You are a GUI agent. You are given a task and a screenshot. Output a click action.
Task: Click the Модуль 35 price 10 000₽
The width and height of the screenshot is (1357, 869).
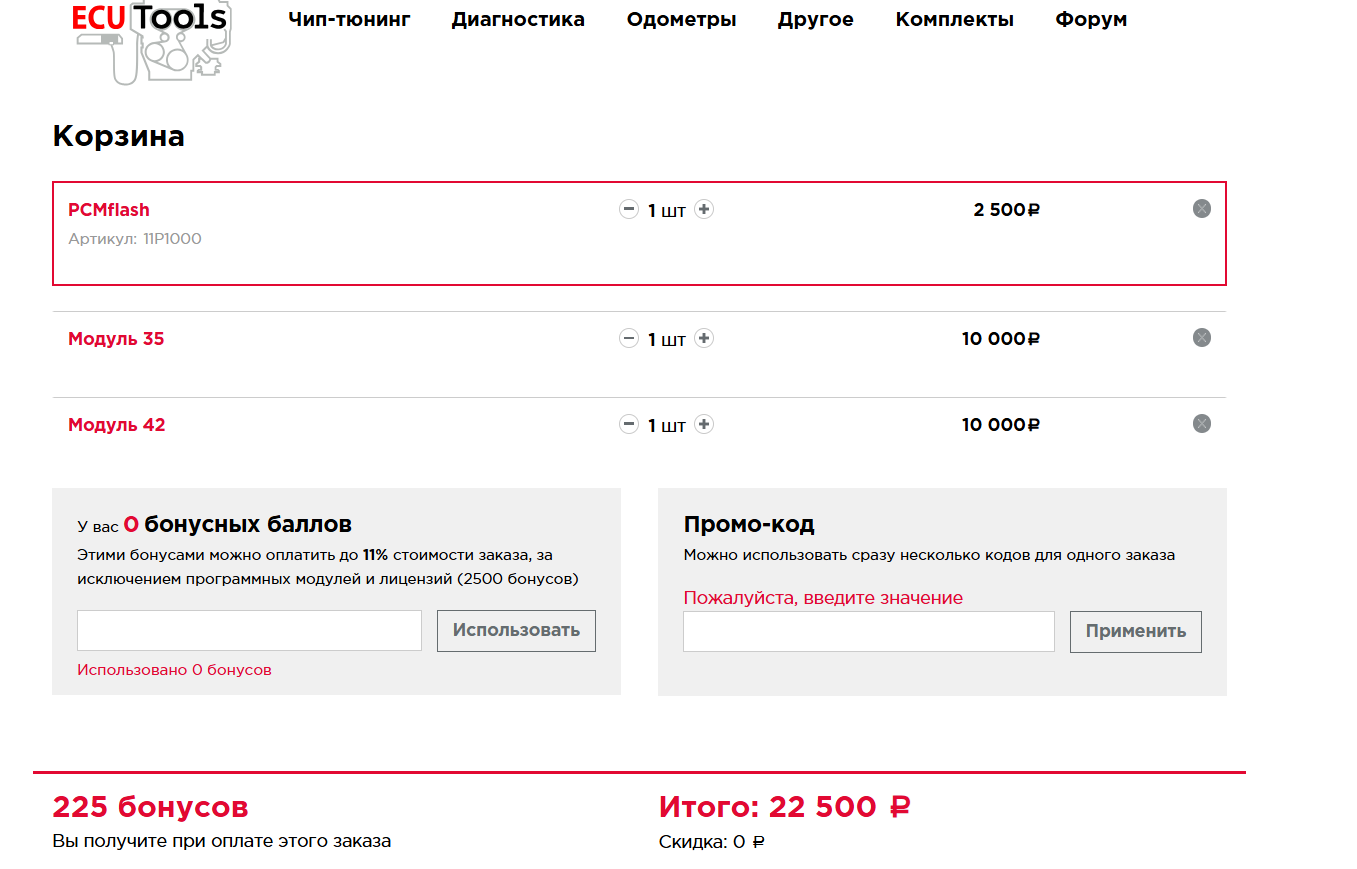(1001, 339)
